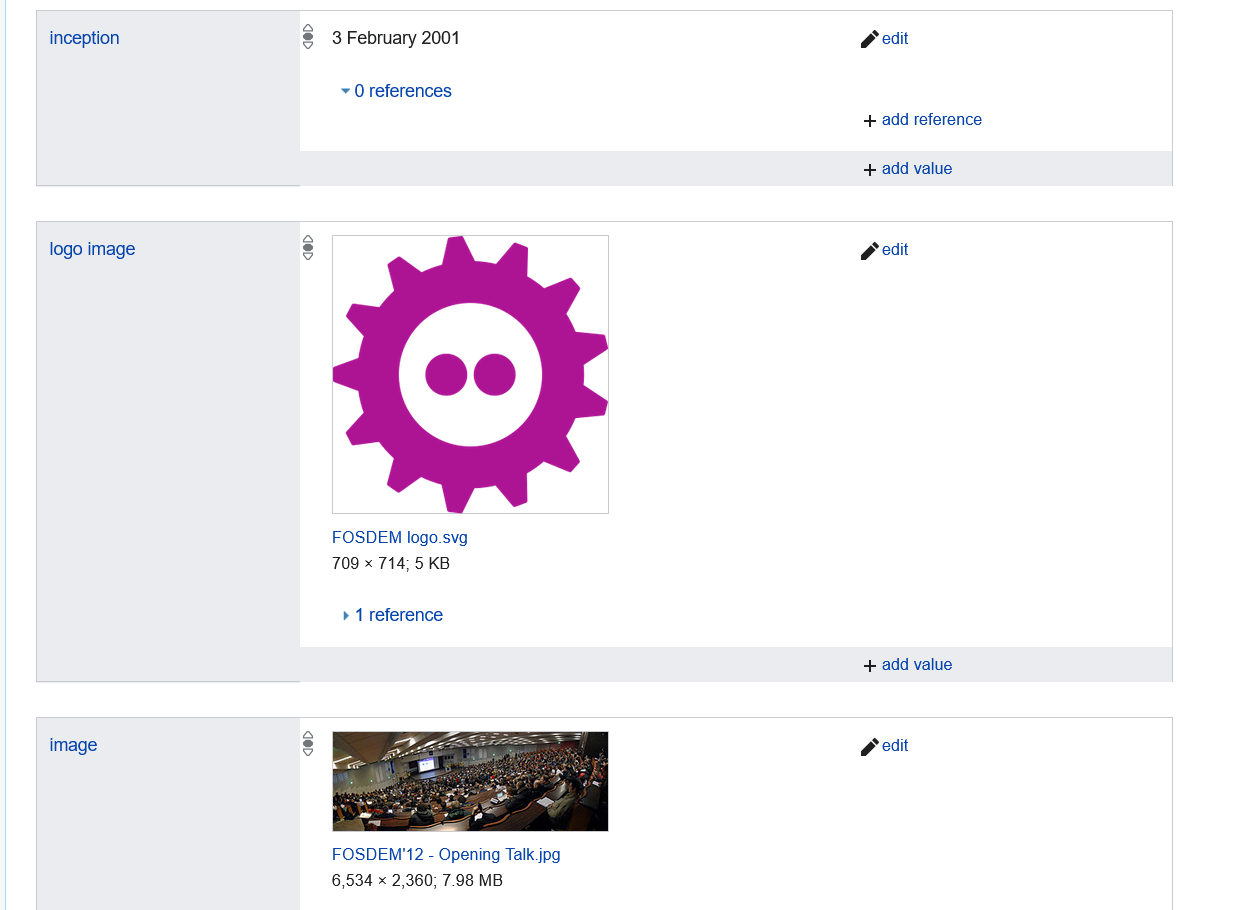Click add value under logo image
The height and width of the screenshot is (910, 1245).
(917, 664)
